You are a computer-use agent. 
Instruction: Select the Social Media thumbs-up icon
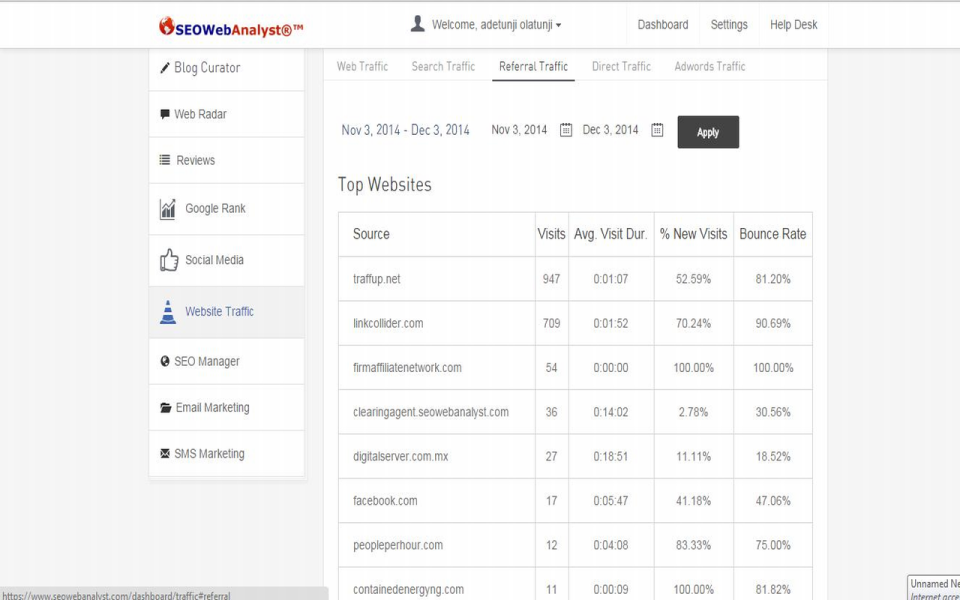click(167, 260)
